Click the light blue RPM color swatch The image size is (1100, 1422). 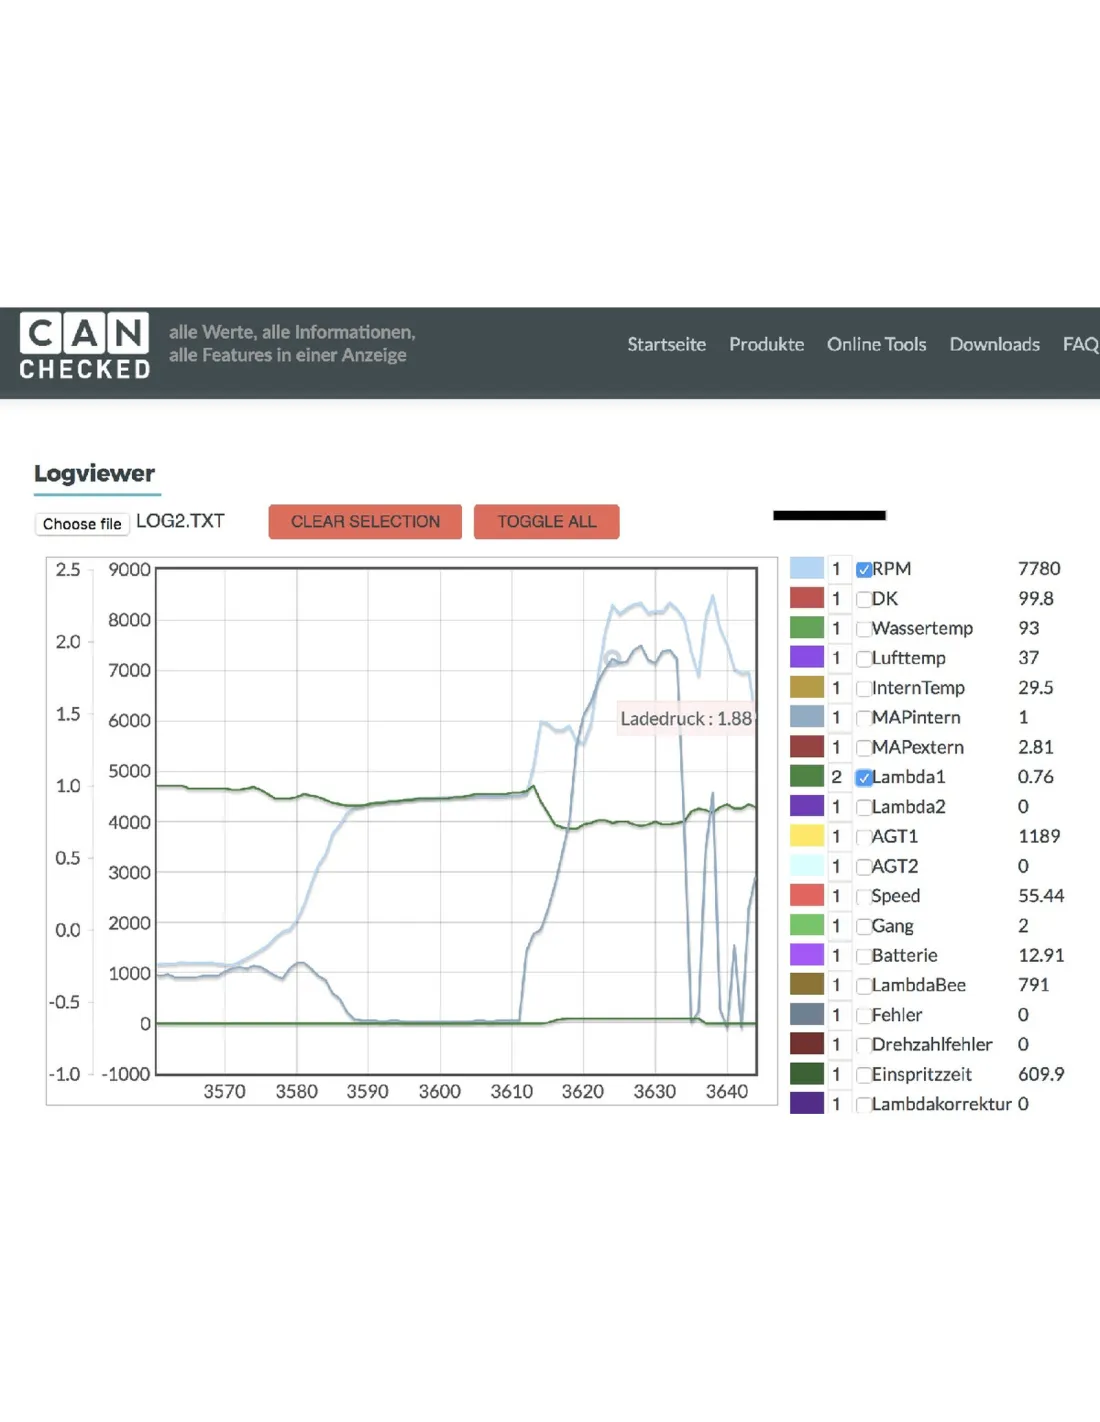[807, 569]
